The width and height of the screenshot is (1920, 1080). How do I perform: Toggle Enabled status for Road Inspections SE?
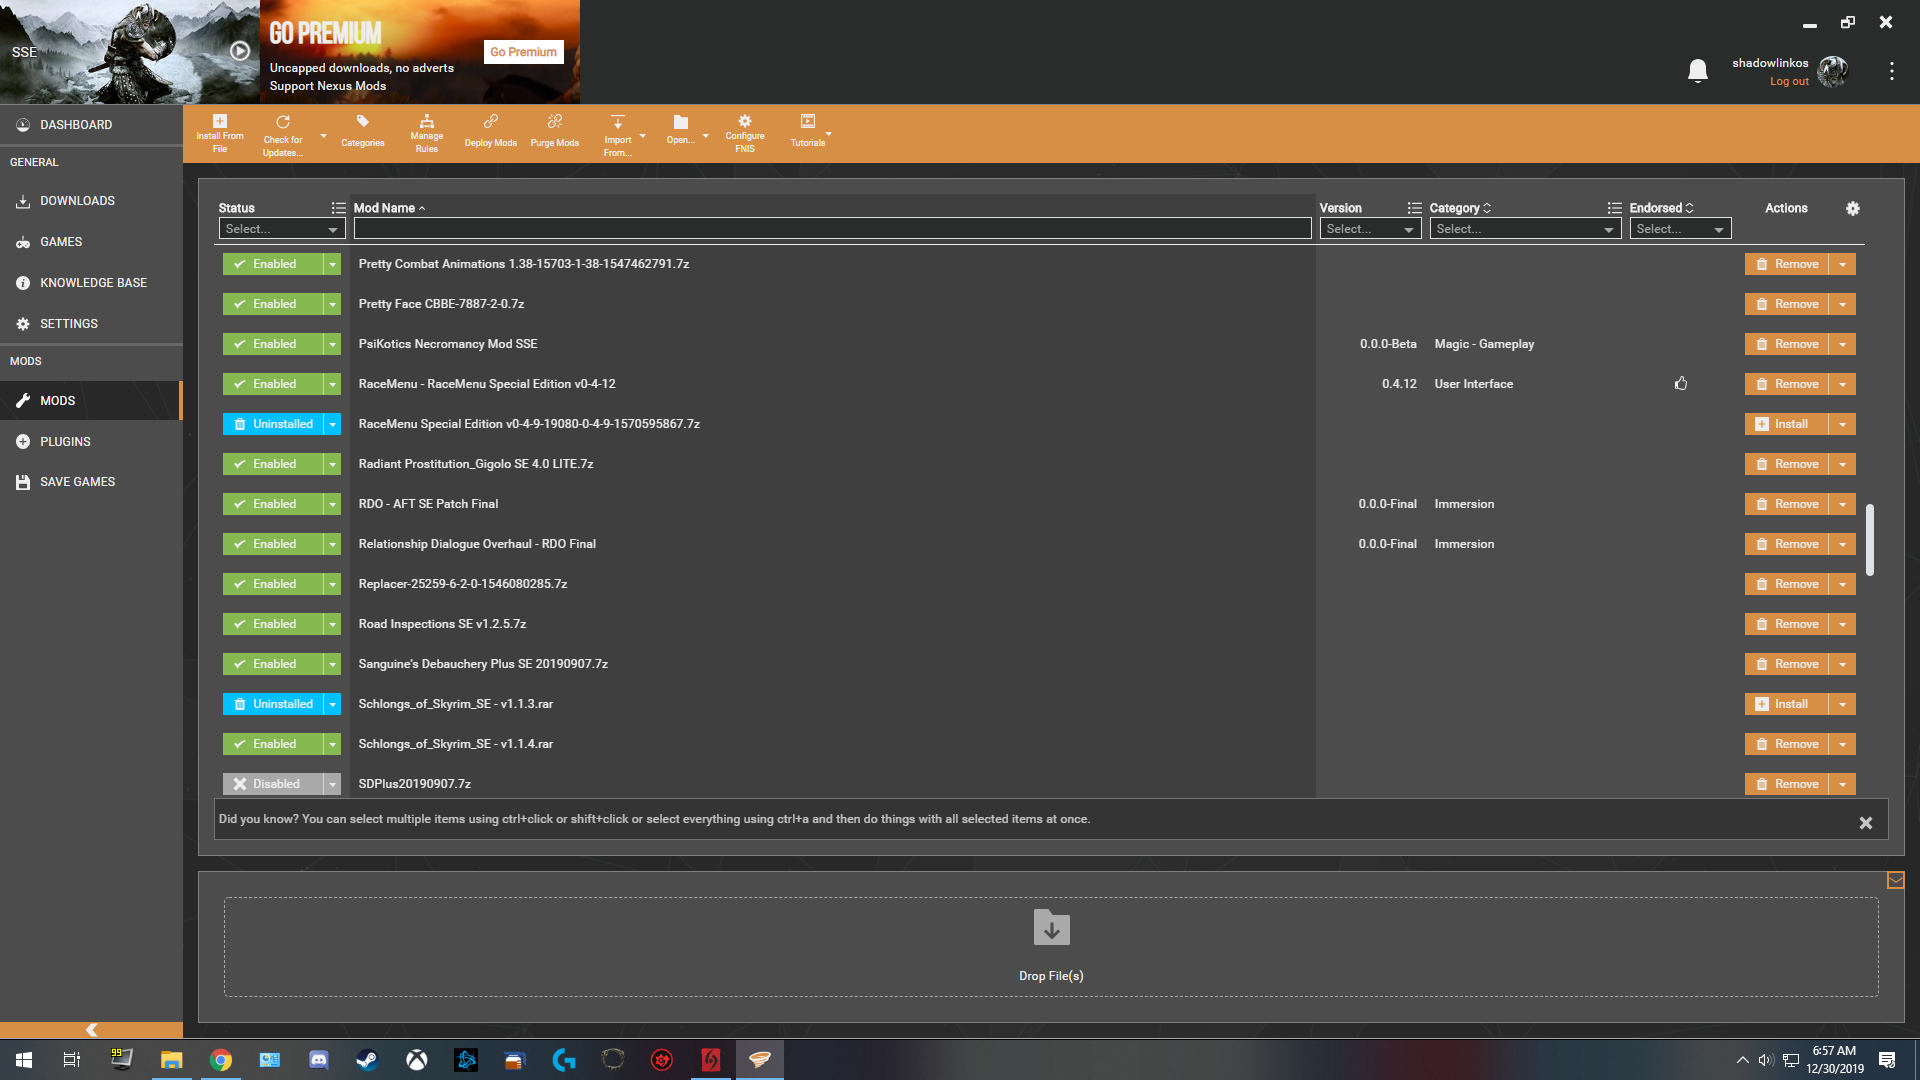pyautogui.click(x=273, y=624)
